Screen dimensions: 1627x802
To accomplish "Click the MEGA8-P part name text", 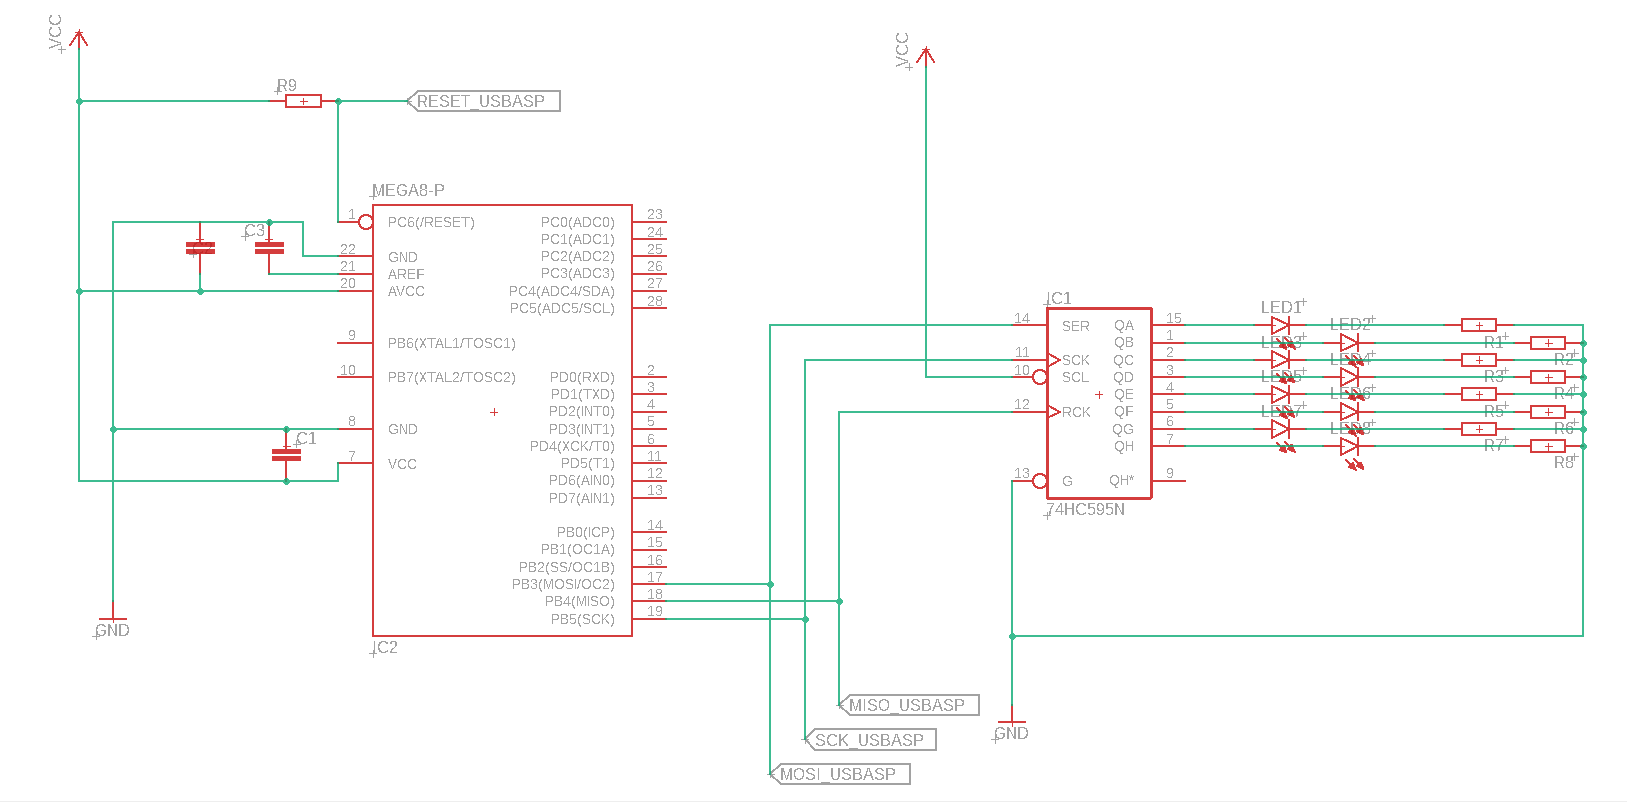I will click(409, 190).
